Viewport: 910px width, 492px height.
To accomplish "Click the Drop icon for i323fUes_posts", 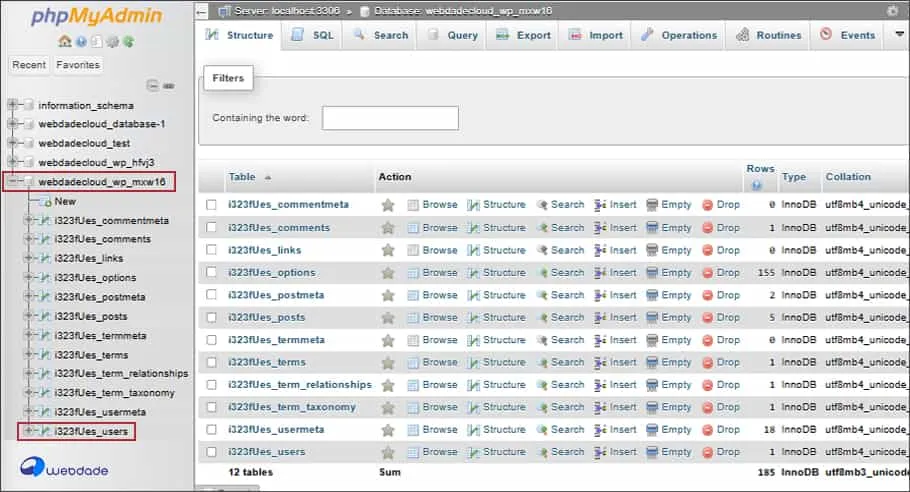I will [708, 317].
